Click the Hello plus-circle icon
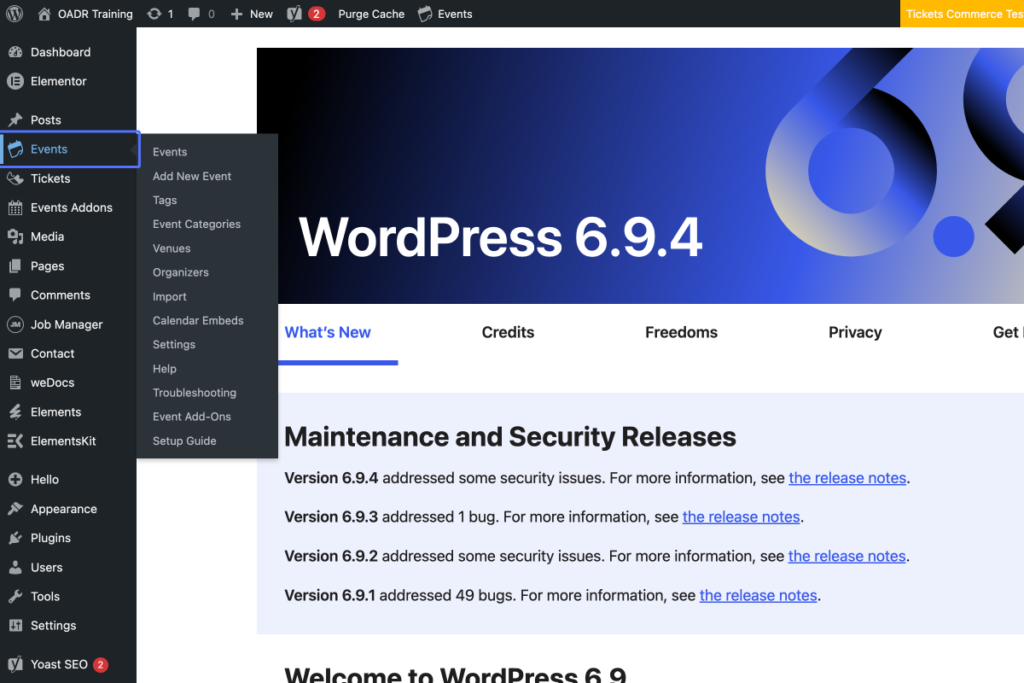 coord(15,479)
